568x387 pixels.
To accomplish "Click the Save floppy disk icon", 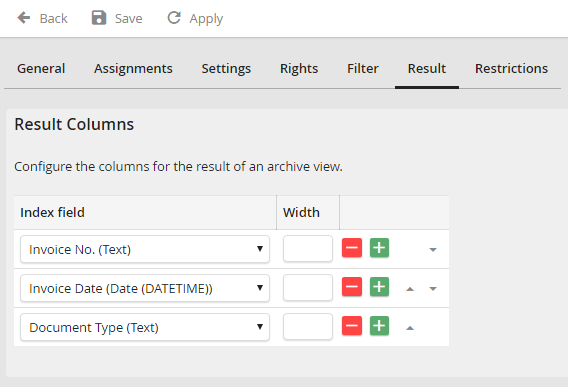I will 99,18.
